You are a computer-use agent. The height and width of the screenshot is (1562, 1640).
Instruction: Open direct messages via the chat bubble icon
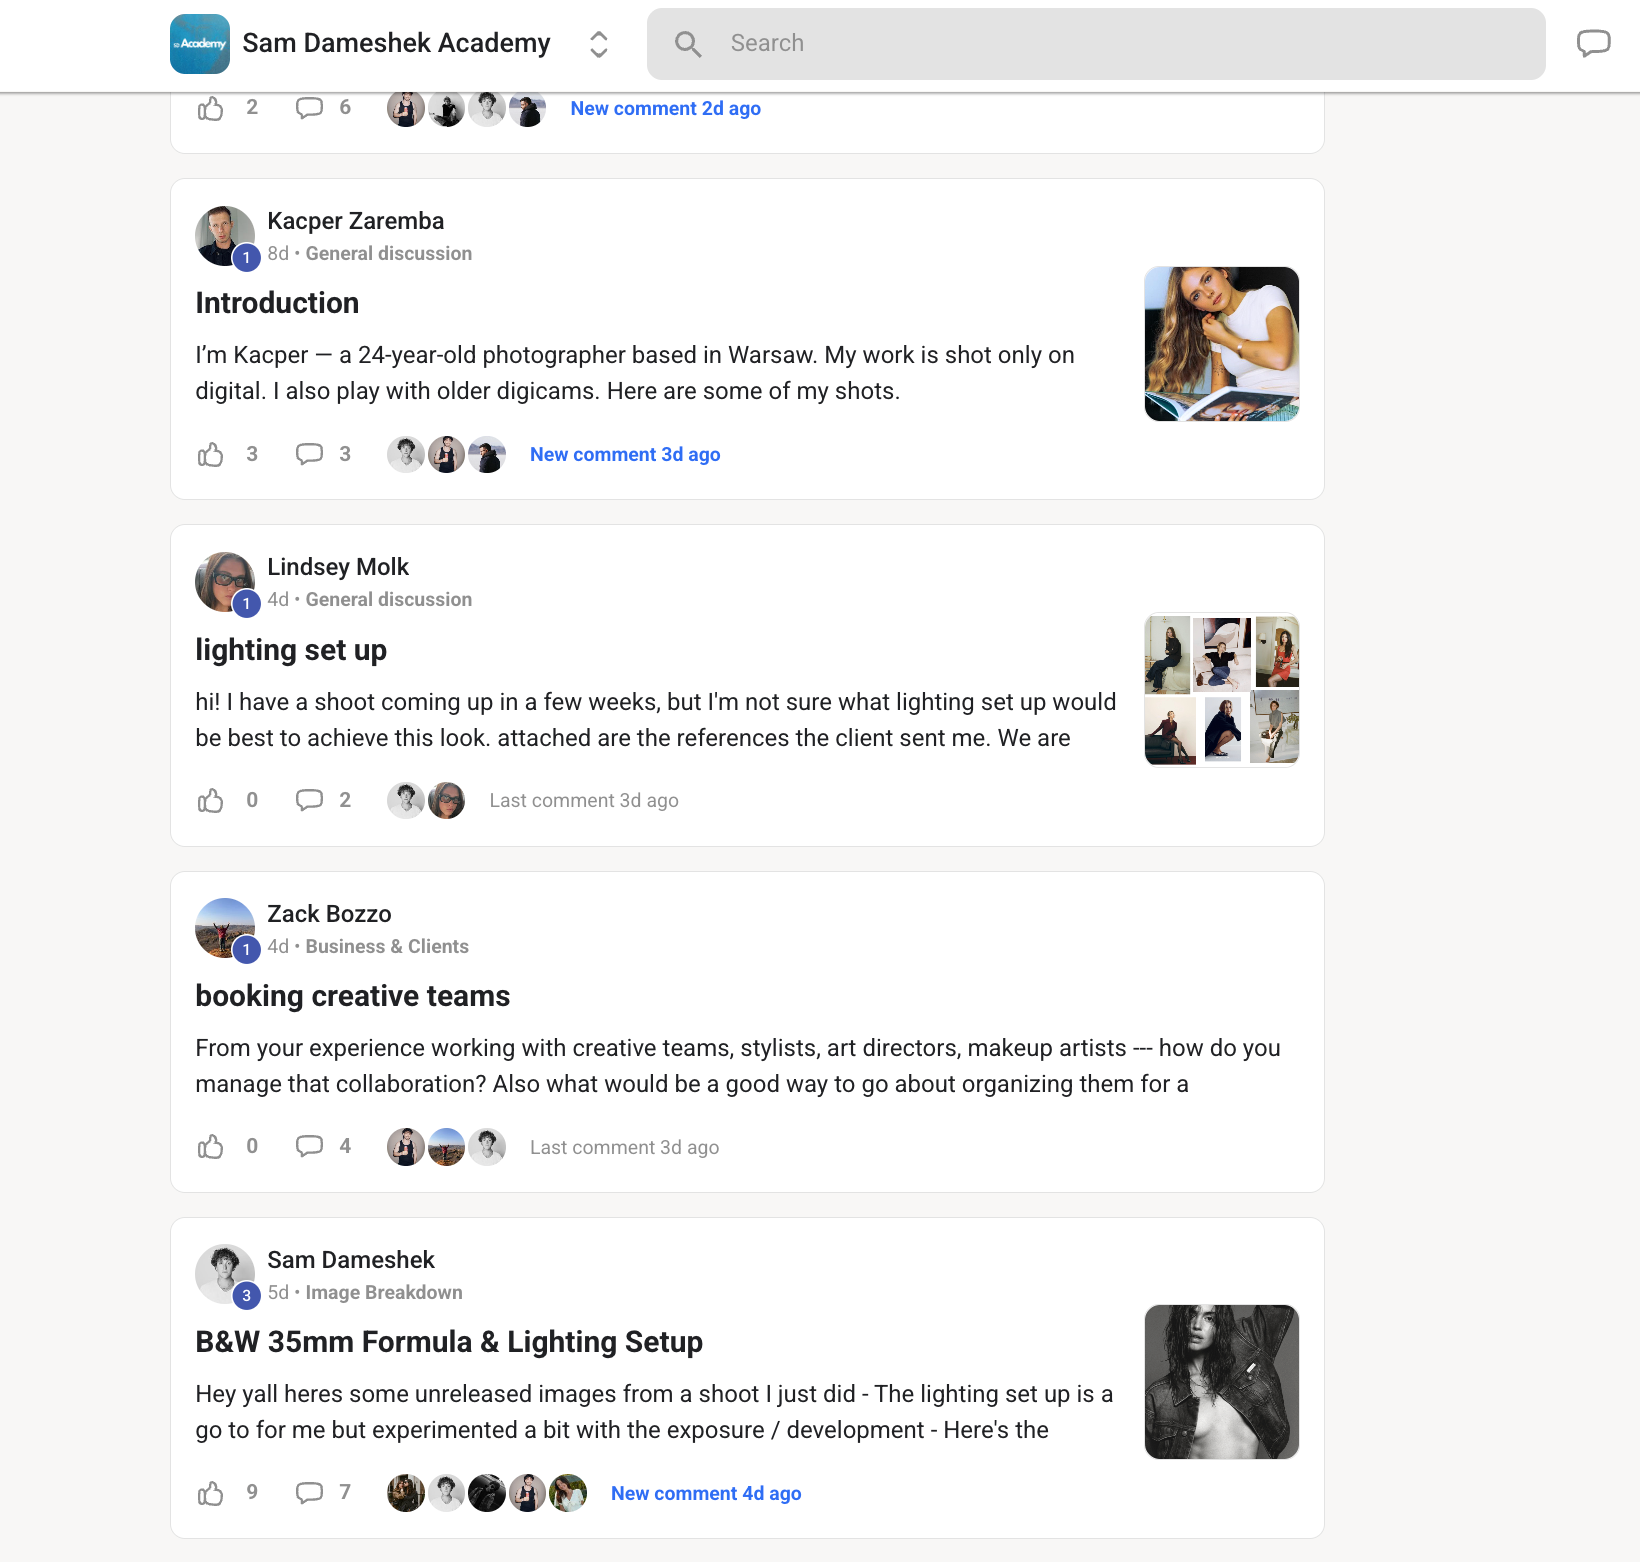coord(1593,43)
